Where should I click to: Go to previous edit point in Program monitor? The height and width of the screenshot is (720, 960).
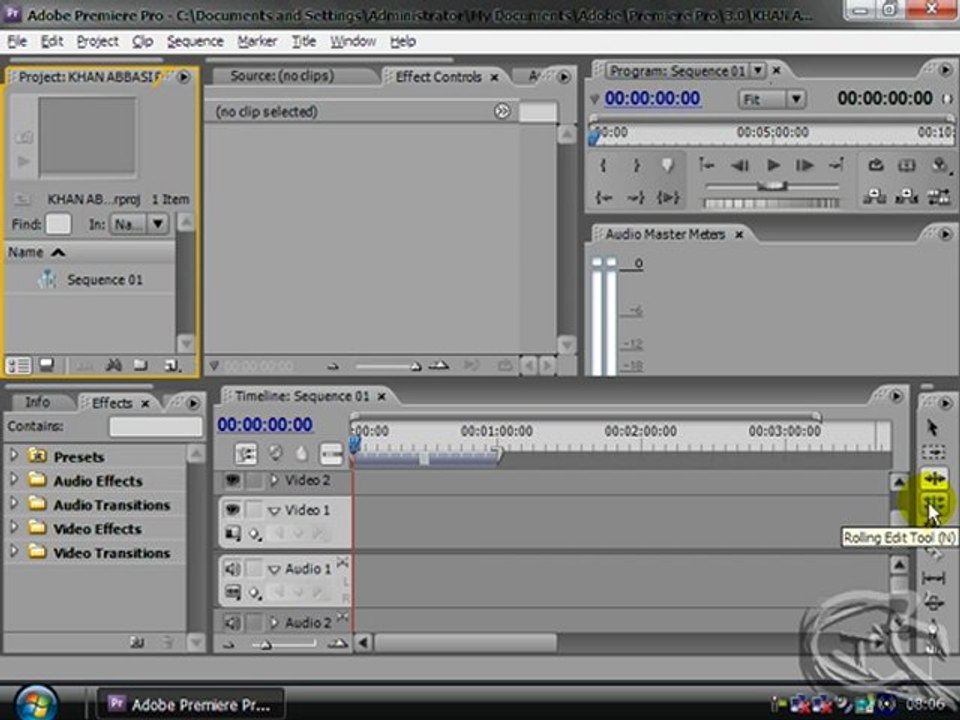pyautogui.click(x=707, y=165)
